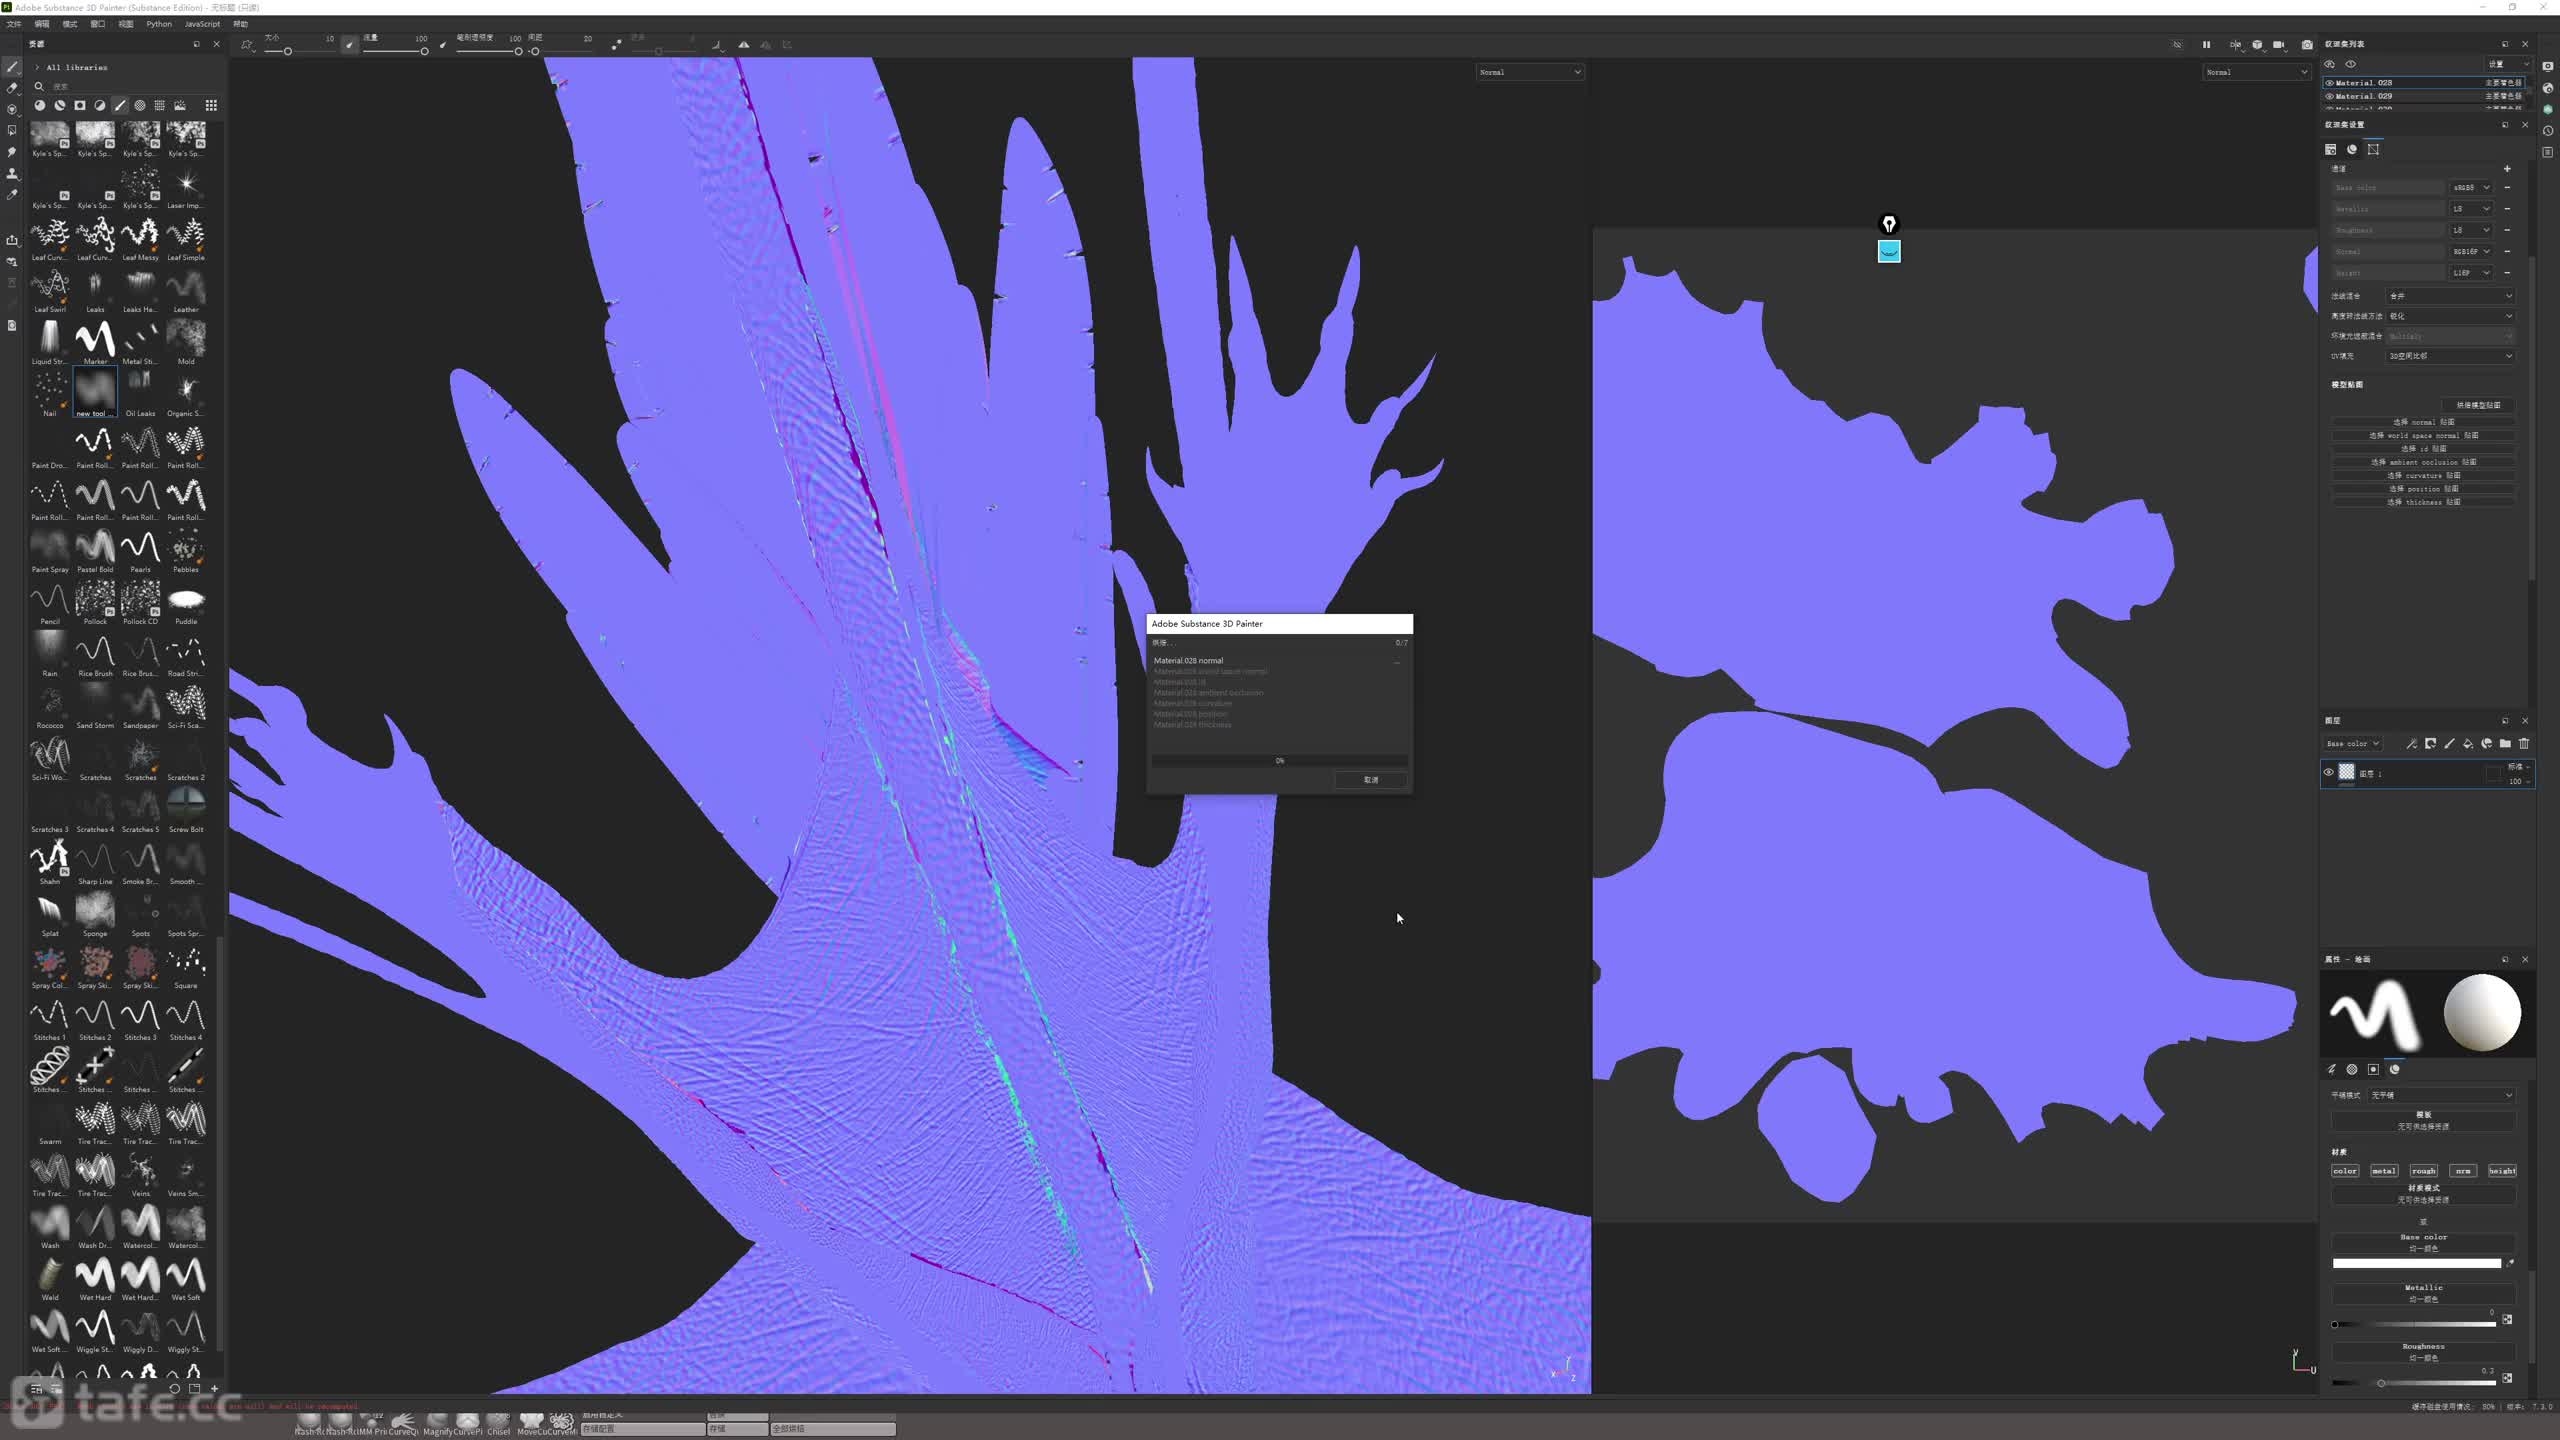Filter assets by brushes icon
Image resolution: width=2560 pixels, height=1440 pixels.
(x=120, y=105)
